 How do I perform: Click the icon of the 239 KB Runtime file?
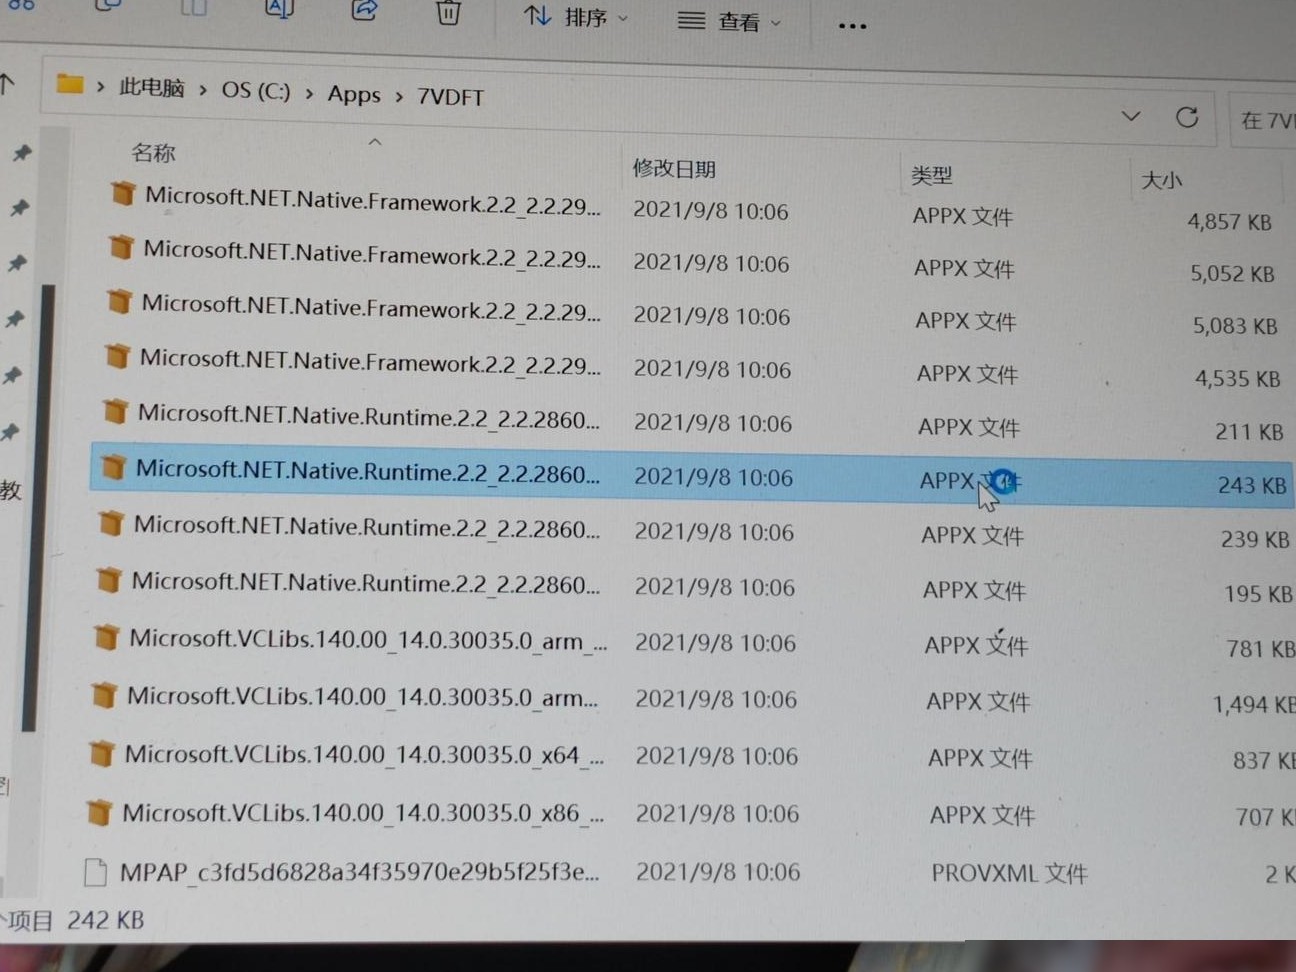tap(111, 522)
